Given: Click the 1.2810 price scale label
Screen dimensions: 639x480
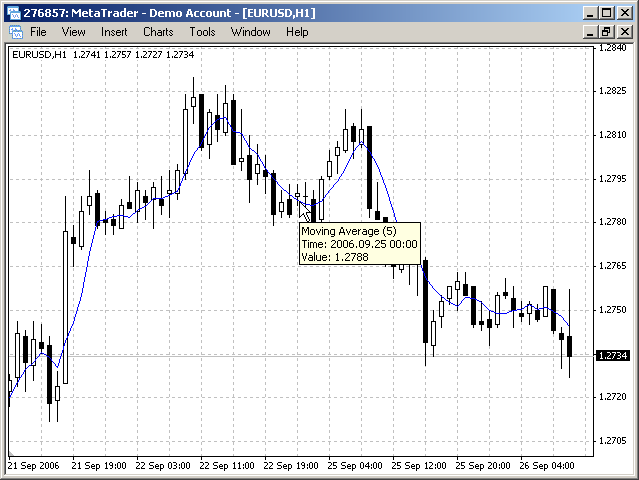Looking at the screenshot, I should pyautogui.click(x=613, y=135).
